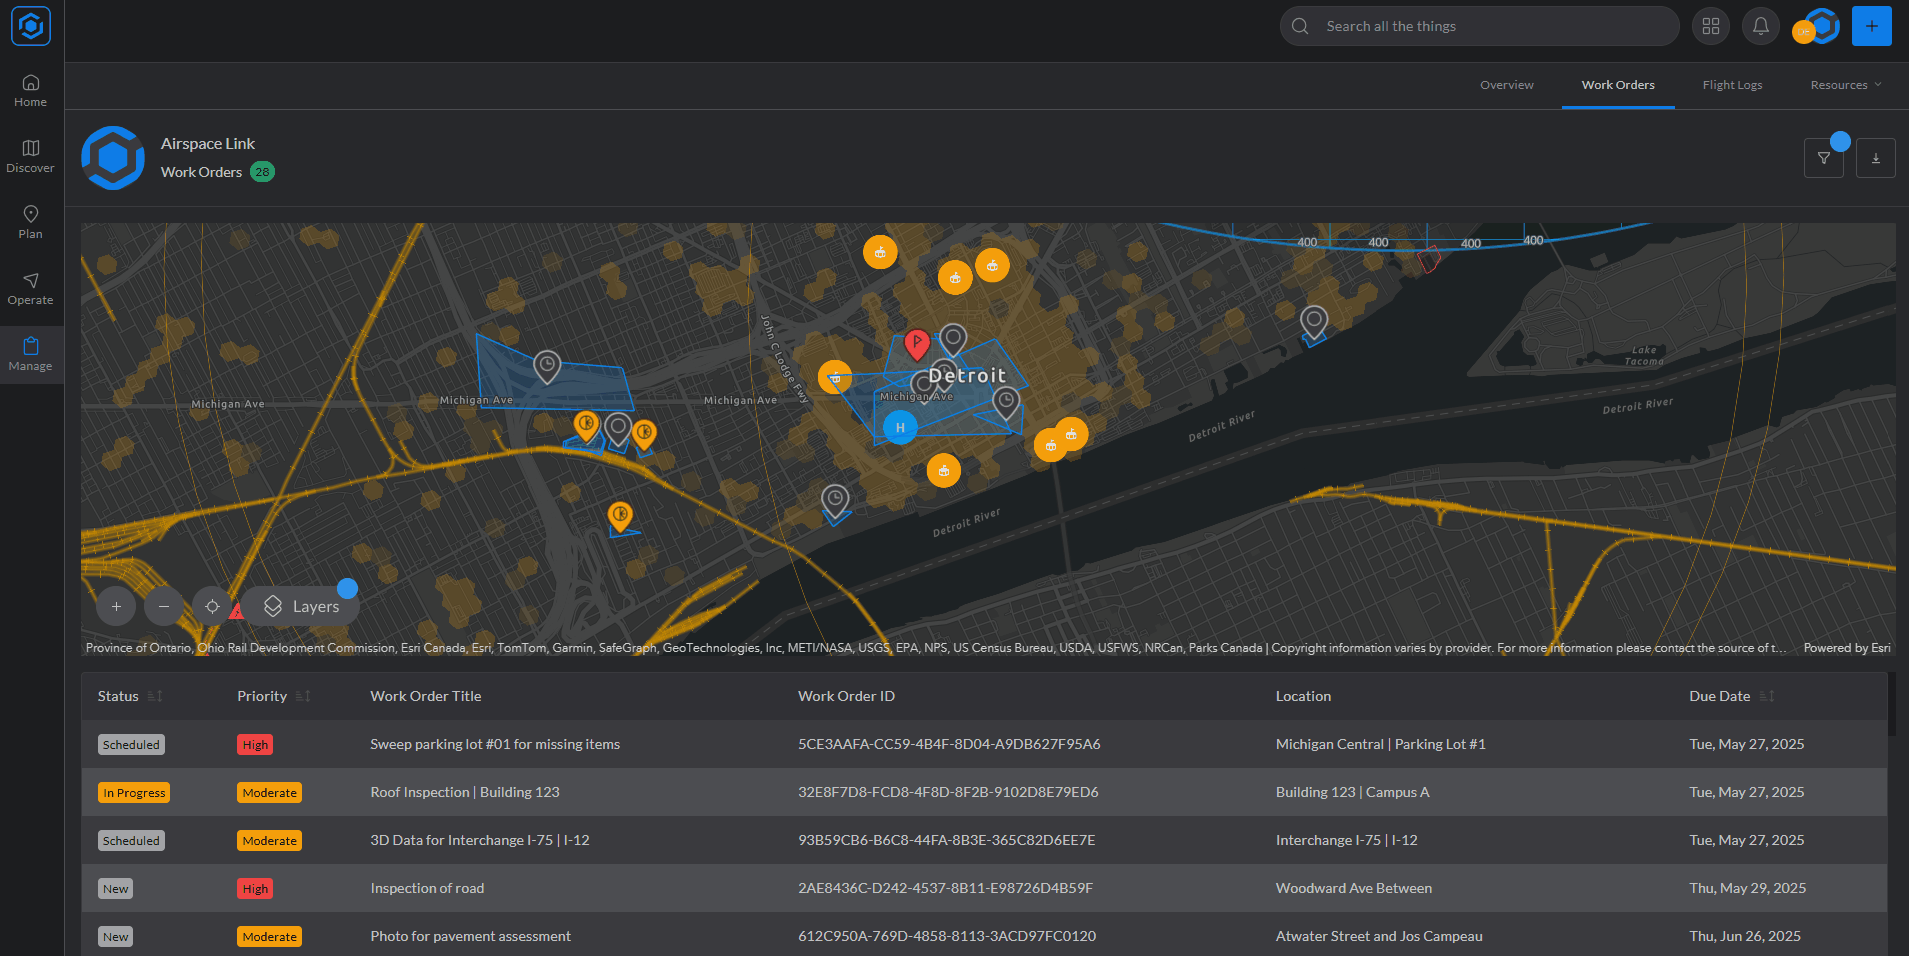Recenter map to my location
Screen dimensions: 1909x956
[212, 606]
